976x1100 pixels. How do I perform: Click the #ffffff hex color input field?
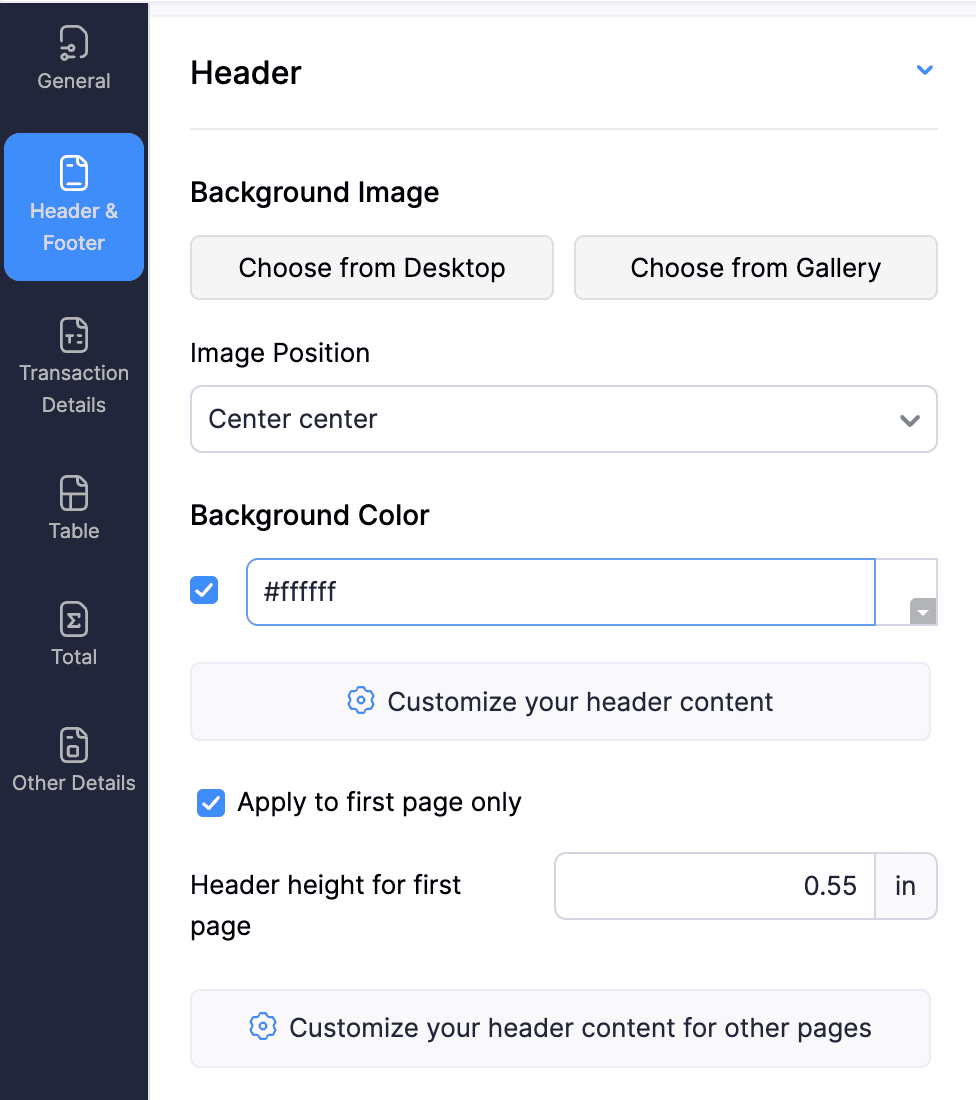coord(560,592)
